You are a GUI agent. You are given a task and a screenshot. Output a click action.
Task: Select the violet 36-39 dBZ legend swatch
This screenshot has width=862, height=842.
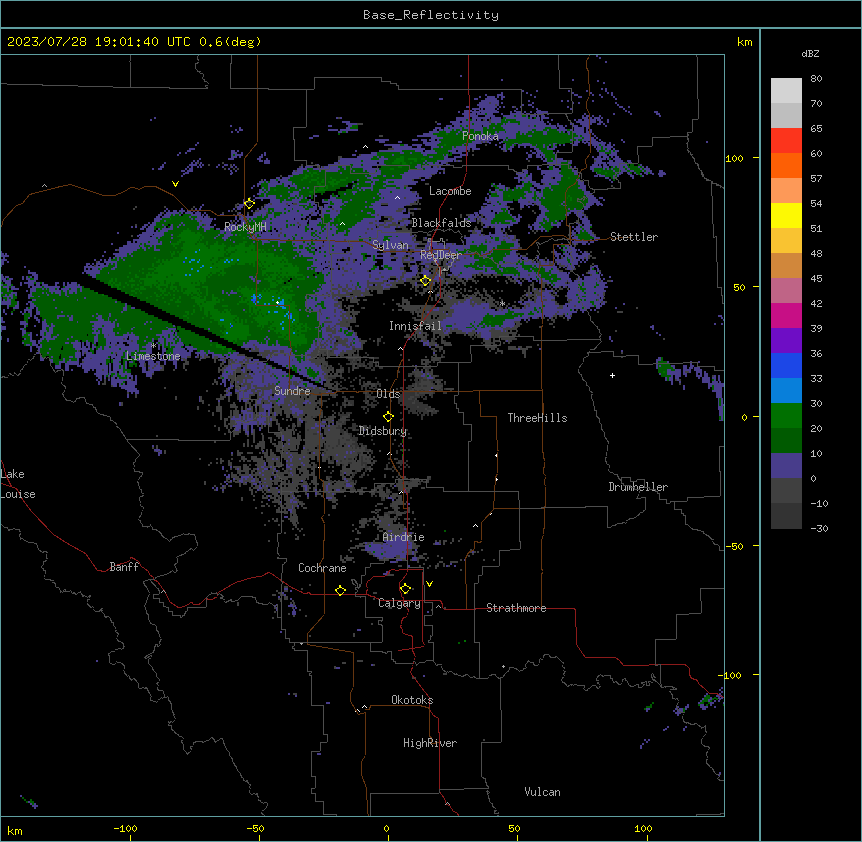(x=786, y=341)
